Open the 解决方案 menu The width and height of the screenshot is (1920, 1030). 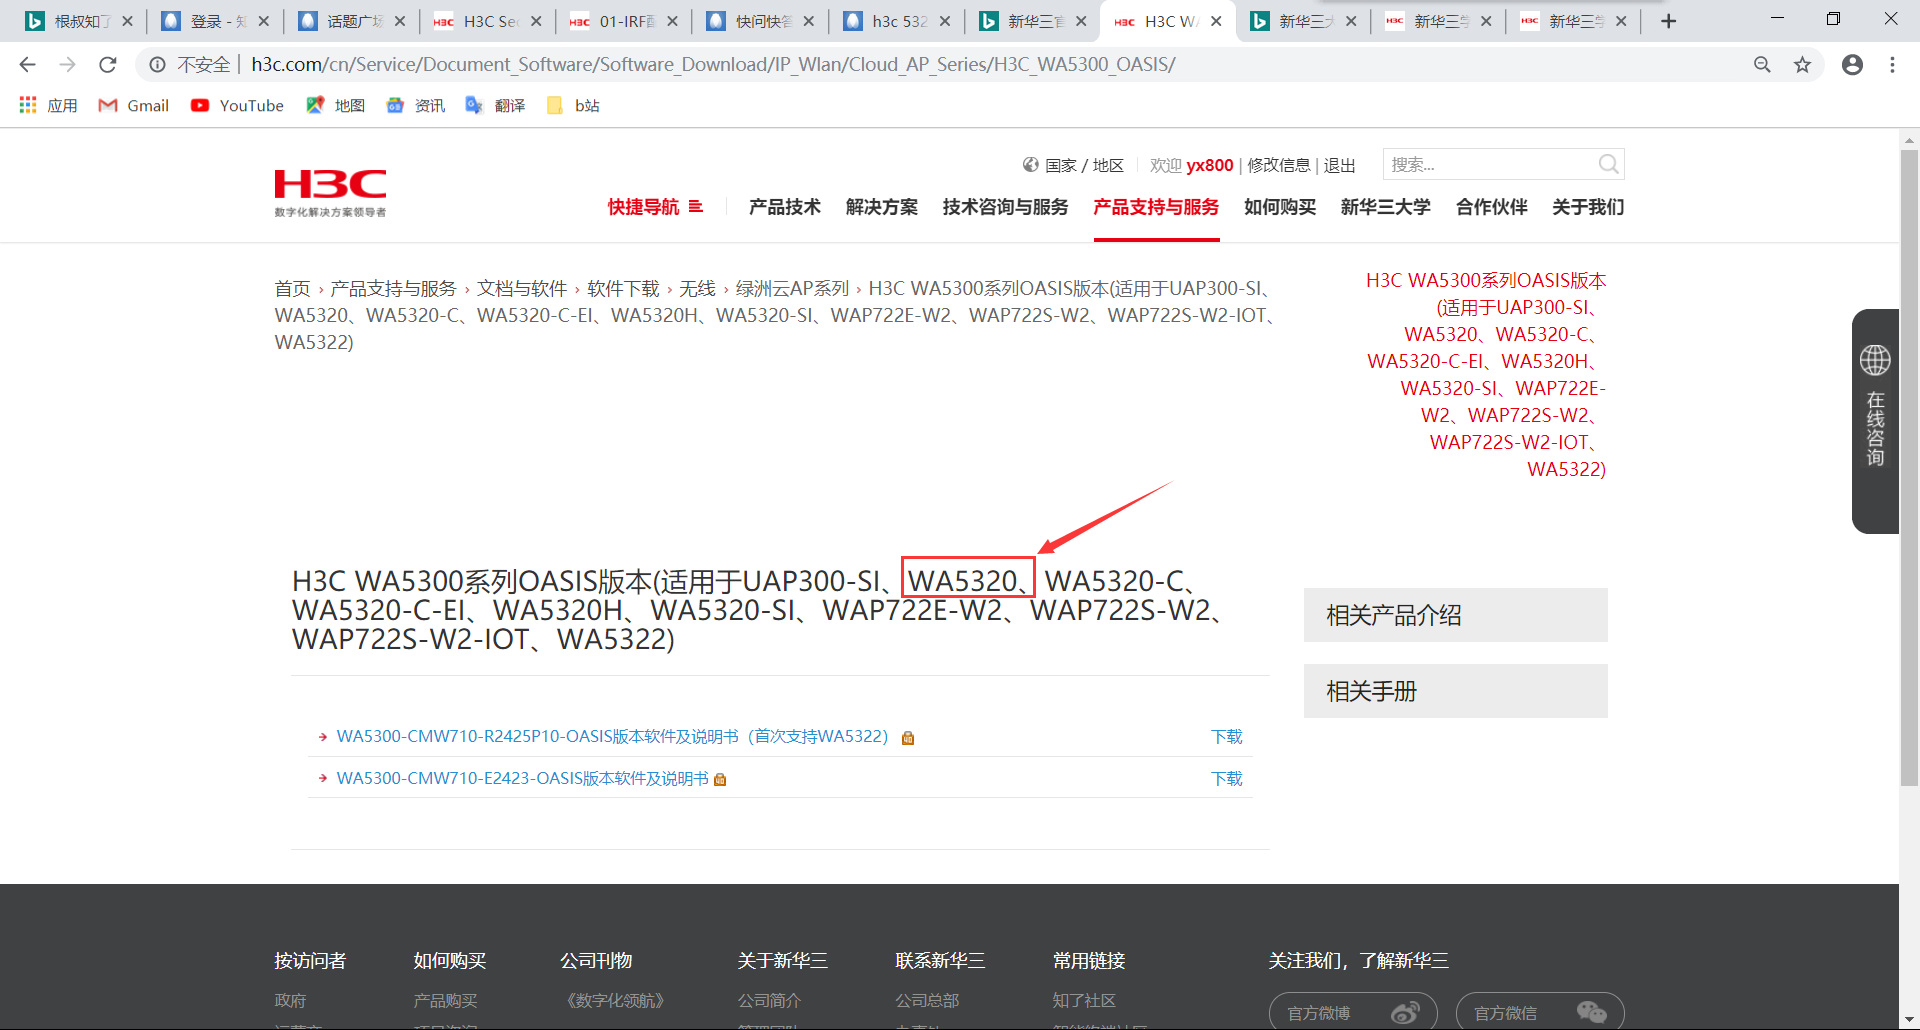[882, 207]
